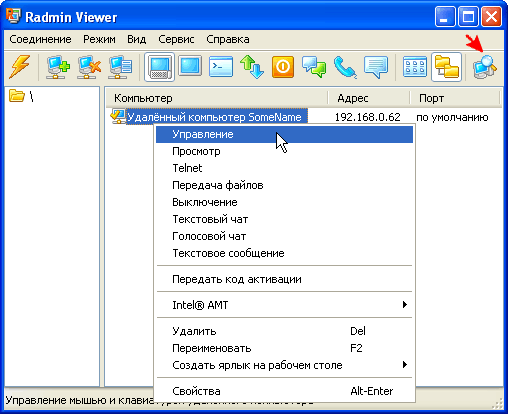
Task: Open connection properties toolbar icon
Action: [120, 67]
